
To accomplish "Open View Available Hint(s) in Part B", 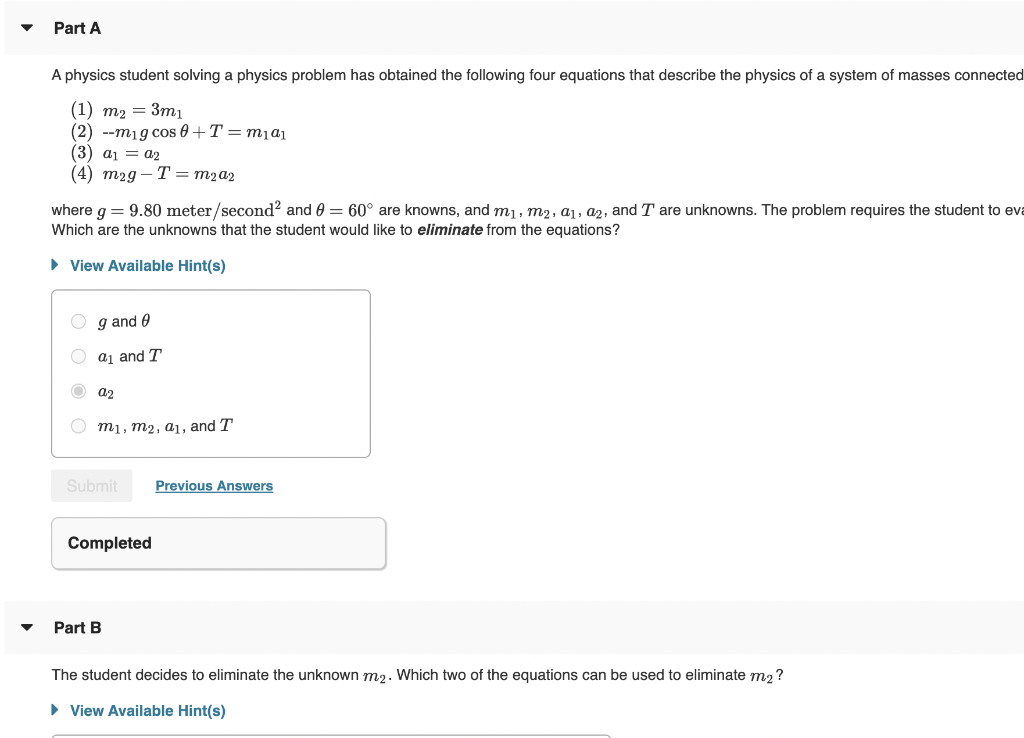I will 147,710.
